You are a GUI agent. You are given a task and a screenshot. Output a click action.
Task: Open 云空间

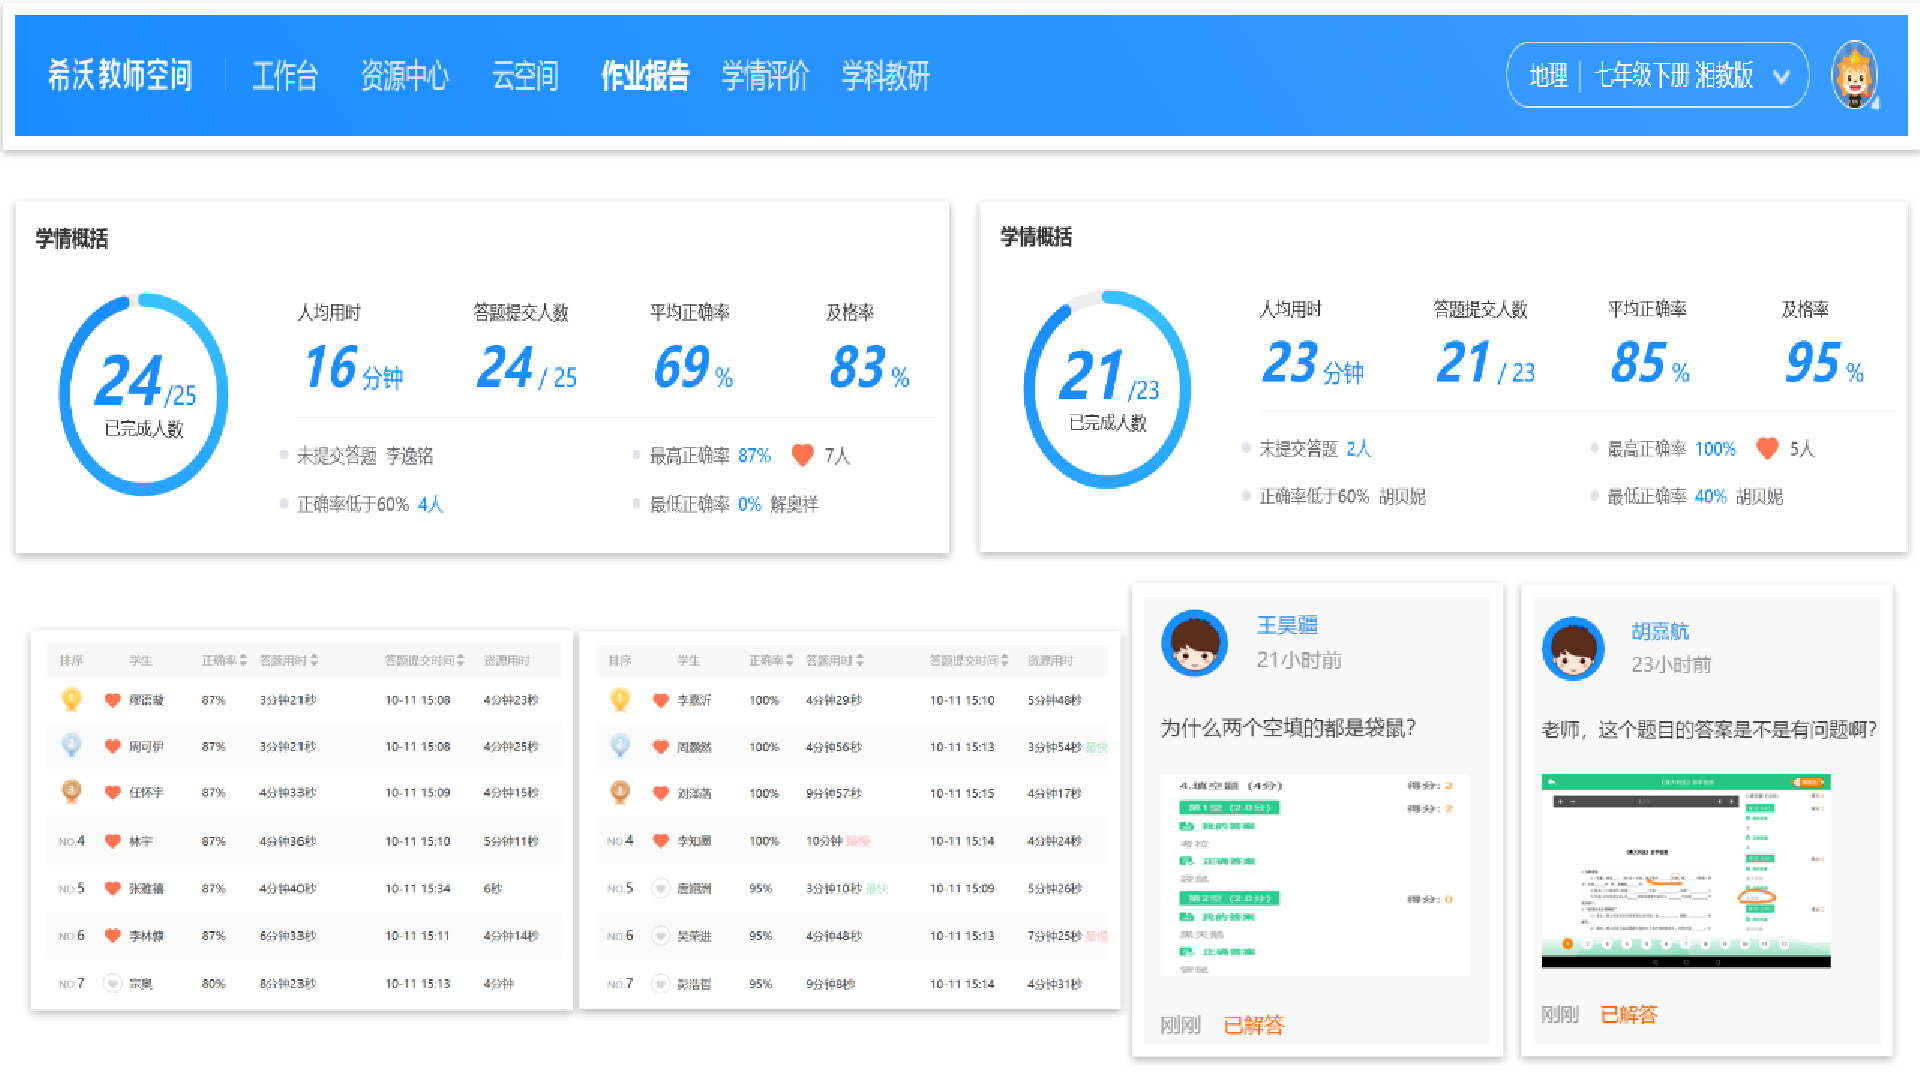[x=525, y=76]
